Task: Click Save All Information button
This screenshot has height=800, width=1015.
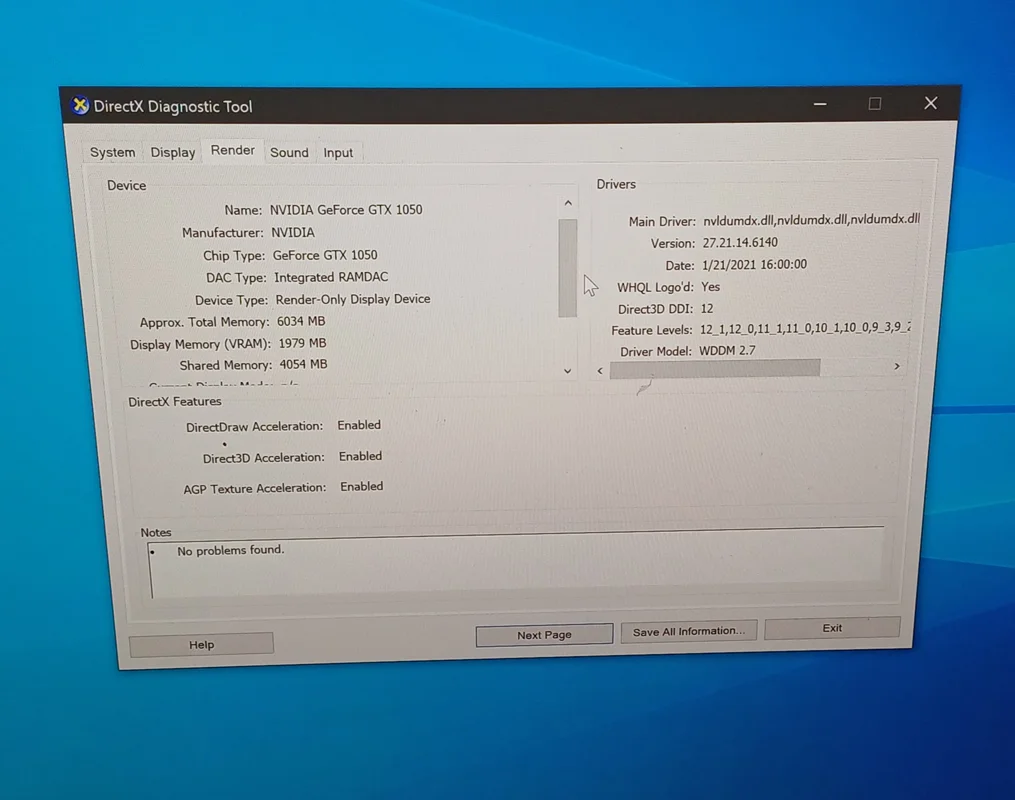Action: (689, 632)
